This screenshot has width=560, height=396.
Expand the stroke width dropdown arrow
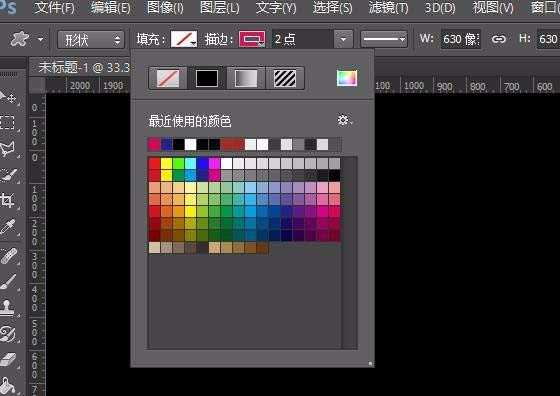click(343, 39)
